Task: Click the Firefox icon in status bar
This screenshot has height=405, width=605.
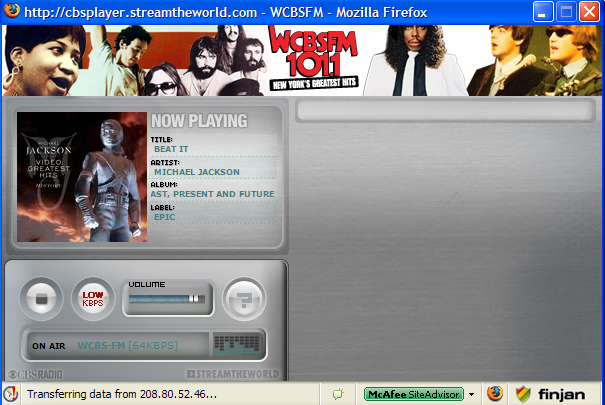Action: pyautogui.click(x=495, y=394)
